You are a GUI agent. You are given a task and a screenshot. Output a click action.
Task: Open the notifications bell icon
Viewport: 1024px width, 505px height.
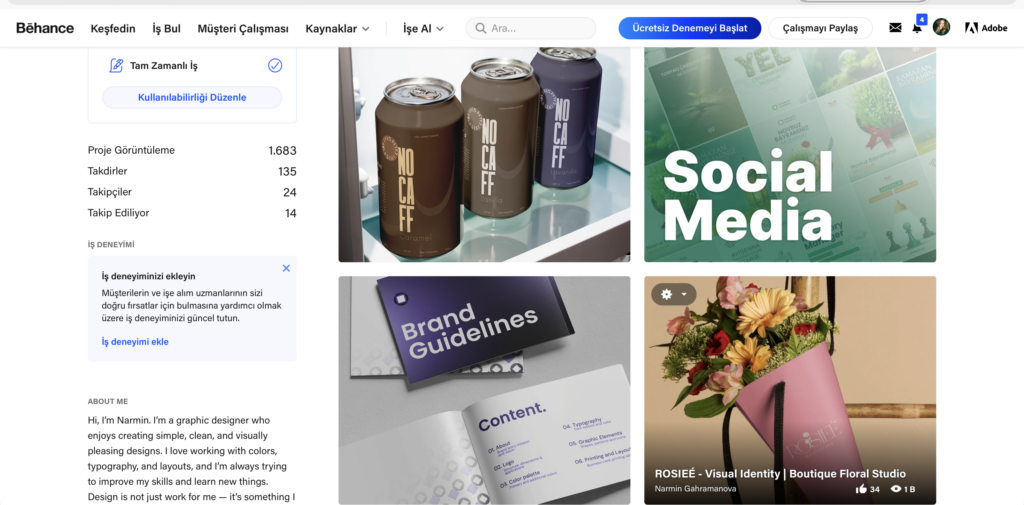[x=917, y=28]
